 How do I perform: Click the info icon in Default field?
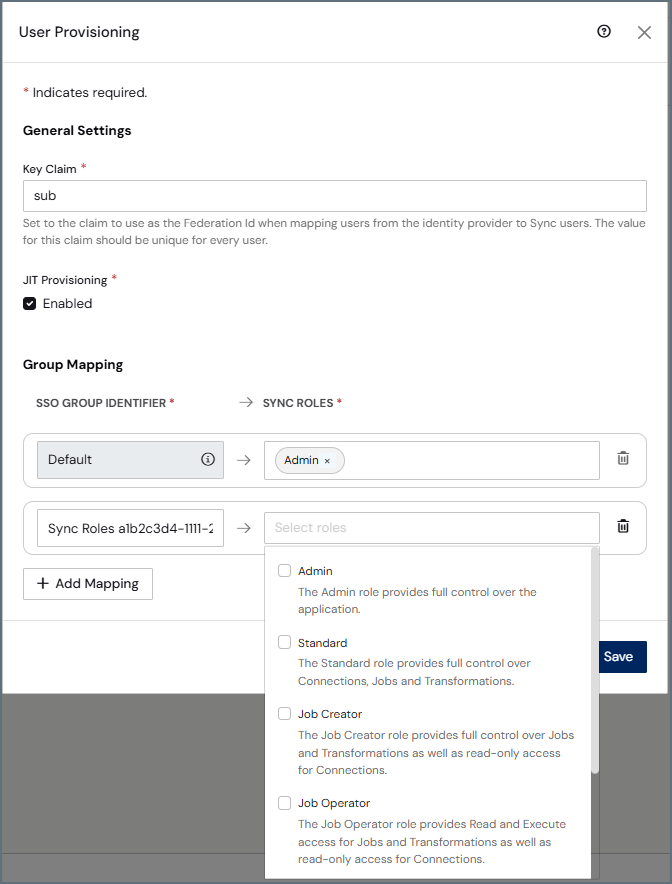tap(208, 459)
